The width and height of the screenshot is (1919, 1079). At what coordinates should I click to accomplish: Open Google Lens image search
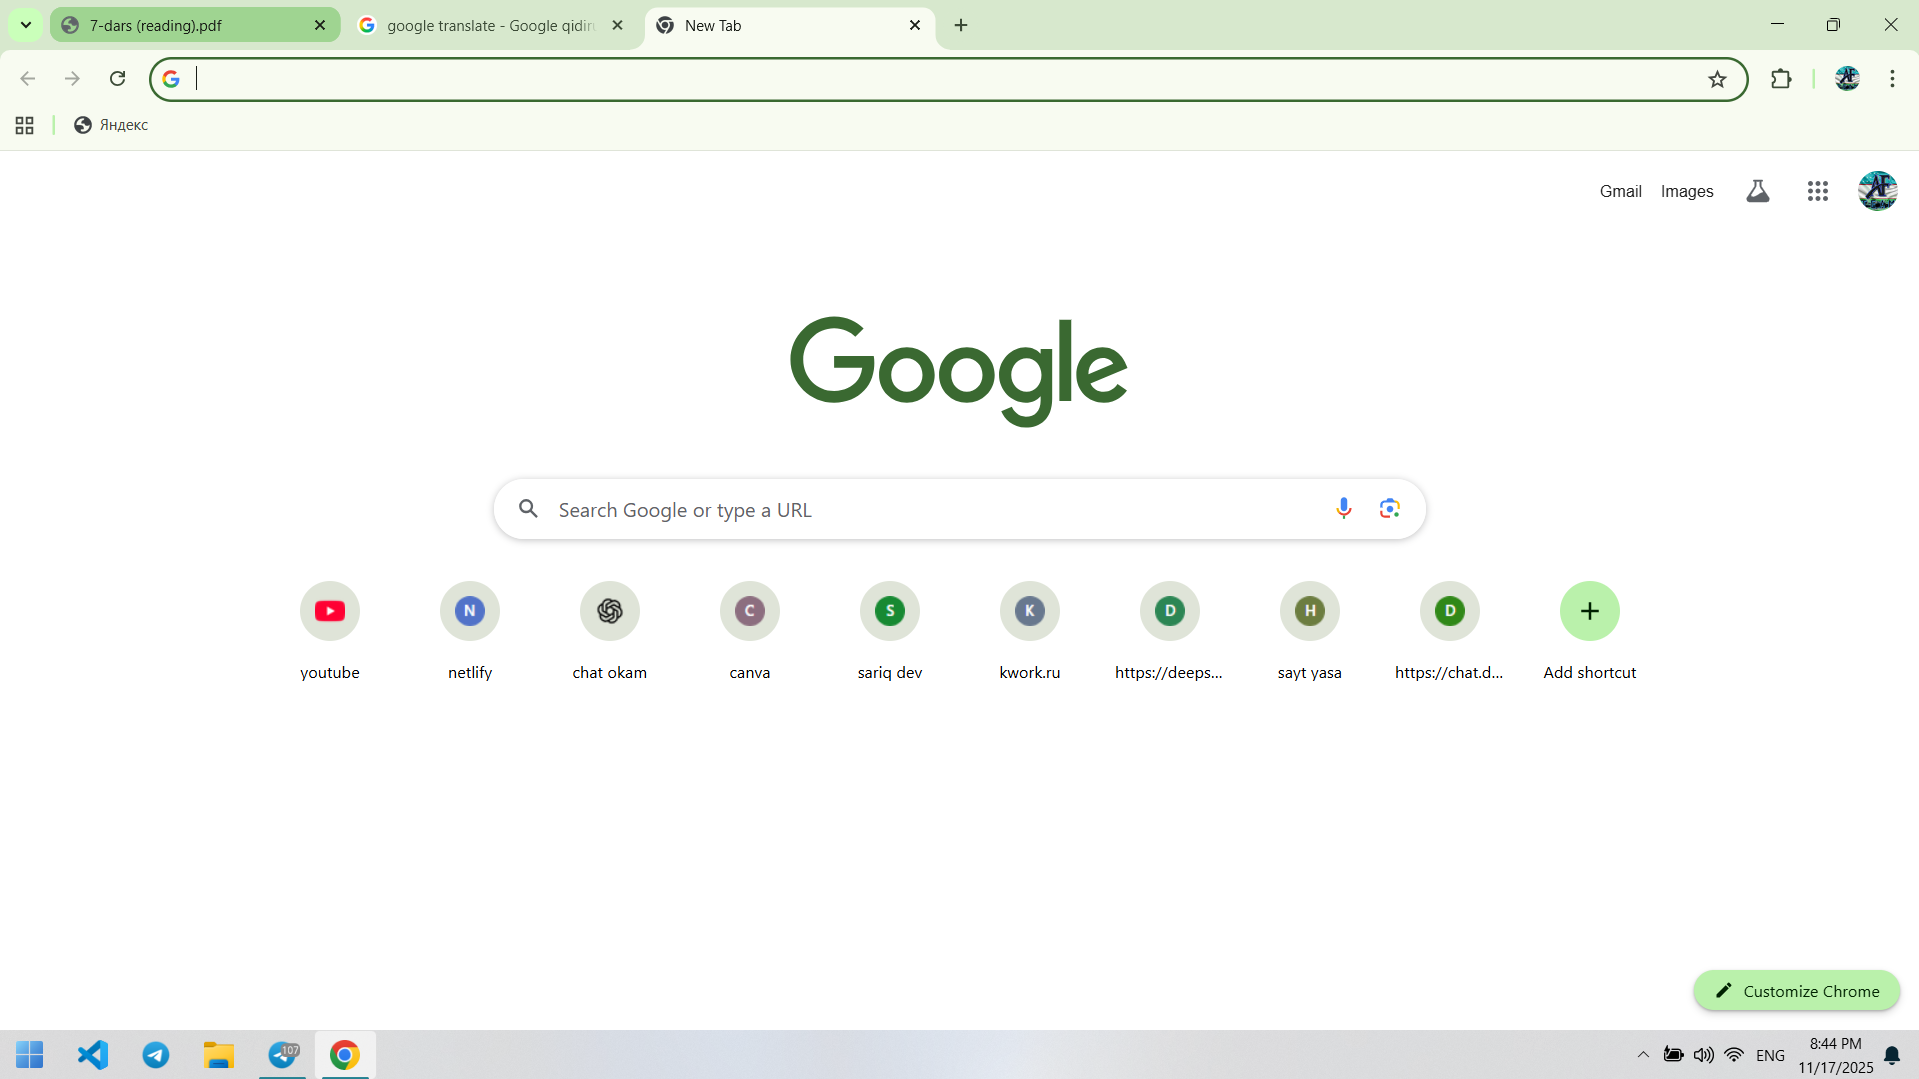coord(1389,509)
